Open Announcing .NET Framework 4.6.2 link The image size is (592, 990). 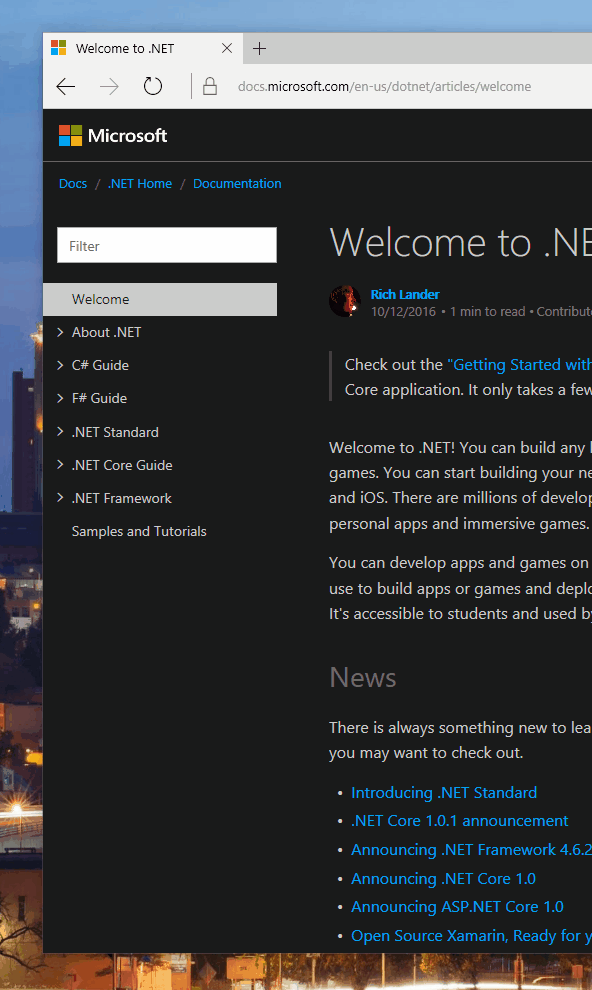471,850
